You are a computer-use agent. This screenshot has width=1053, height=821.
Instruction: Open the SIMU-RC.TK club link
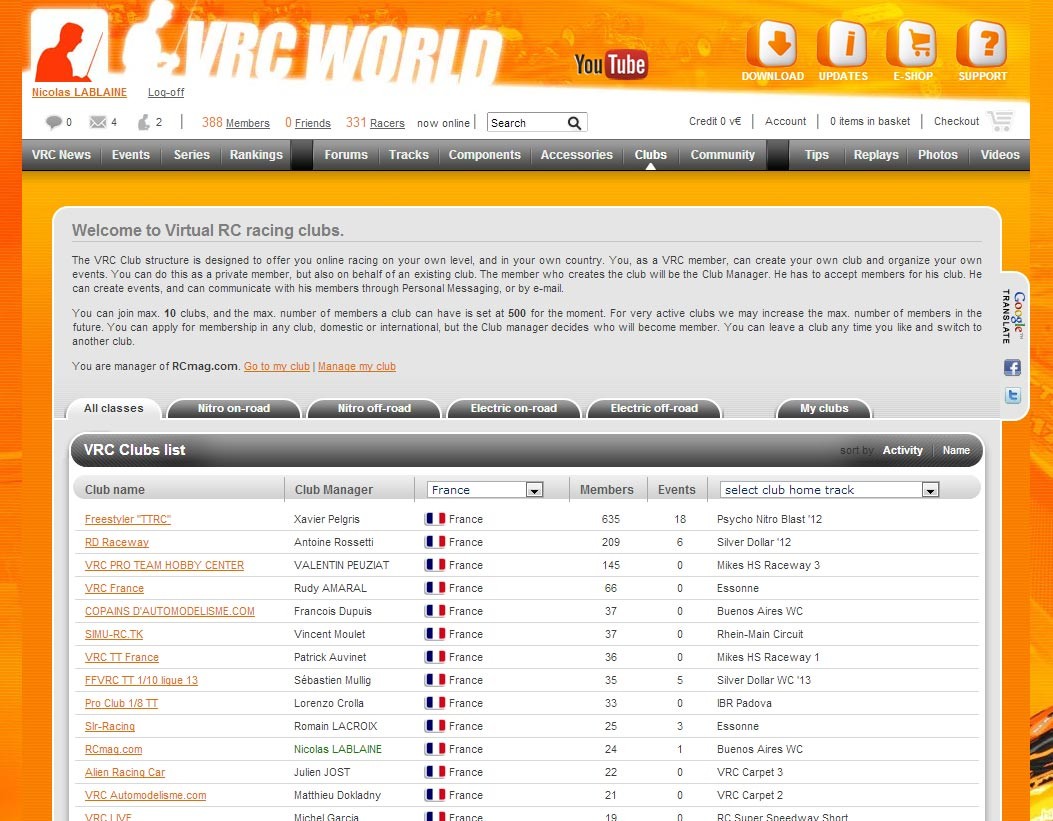tap(114, 634)
